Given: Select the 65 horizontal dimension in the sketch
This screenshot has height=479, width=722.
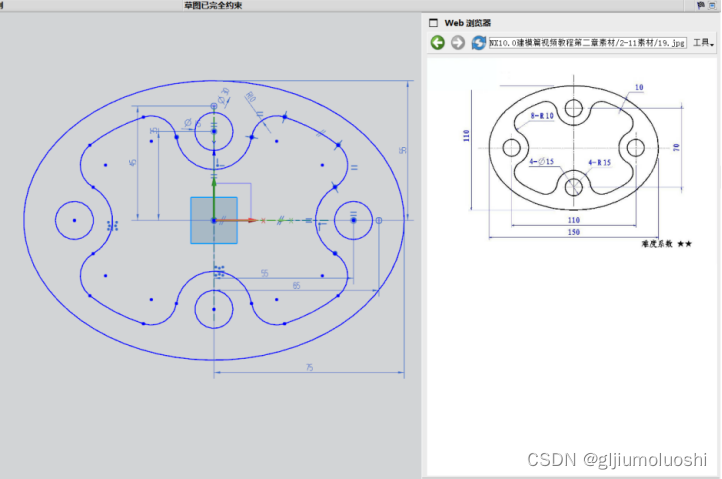Looking at the screenshot, I should coord(297,286).
